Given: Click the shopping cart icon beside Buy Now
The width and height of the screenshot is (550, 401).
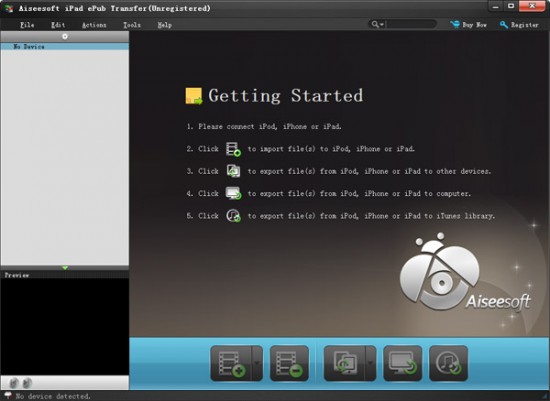Looking at the screenshot, I should click(455, 25).
